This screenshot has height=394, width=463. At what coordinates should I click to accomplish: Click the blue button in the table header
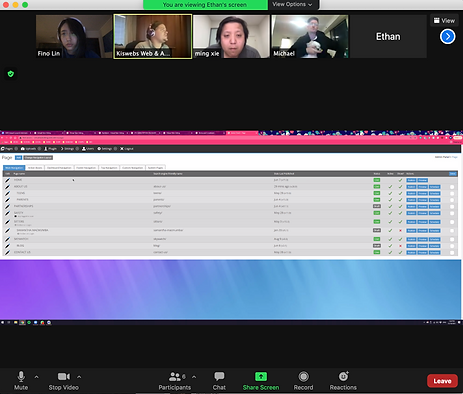453,174
